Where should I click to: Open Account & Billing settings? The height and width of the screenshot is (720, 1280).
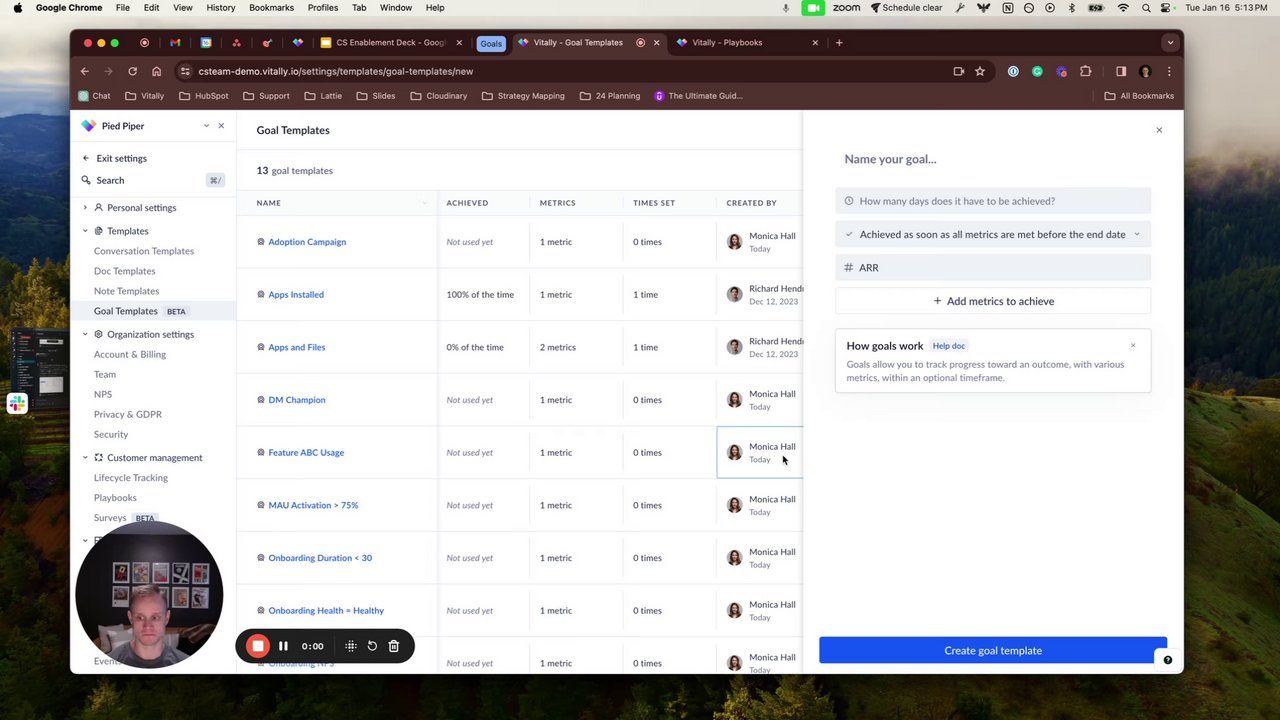pos(130,354)
